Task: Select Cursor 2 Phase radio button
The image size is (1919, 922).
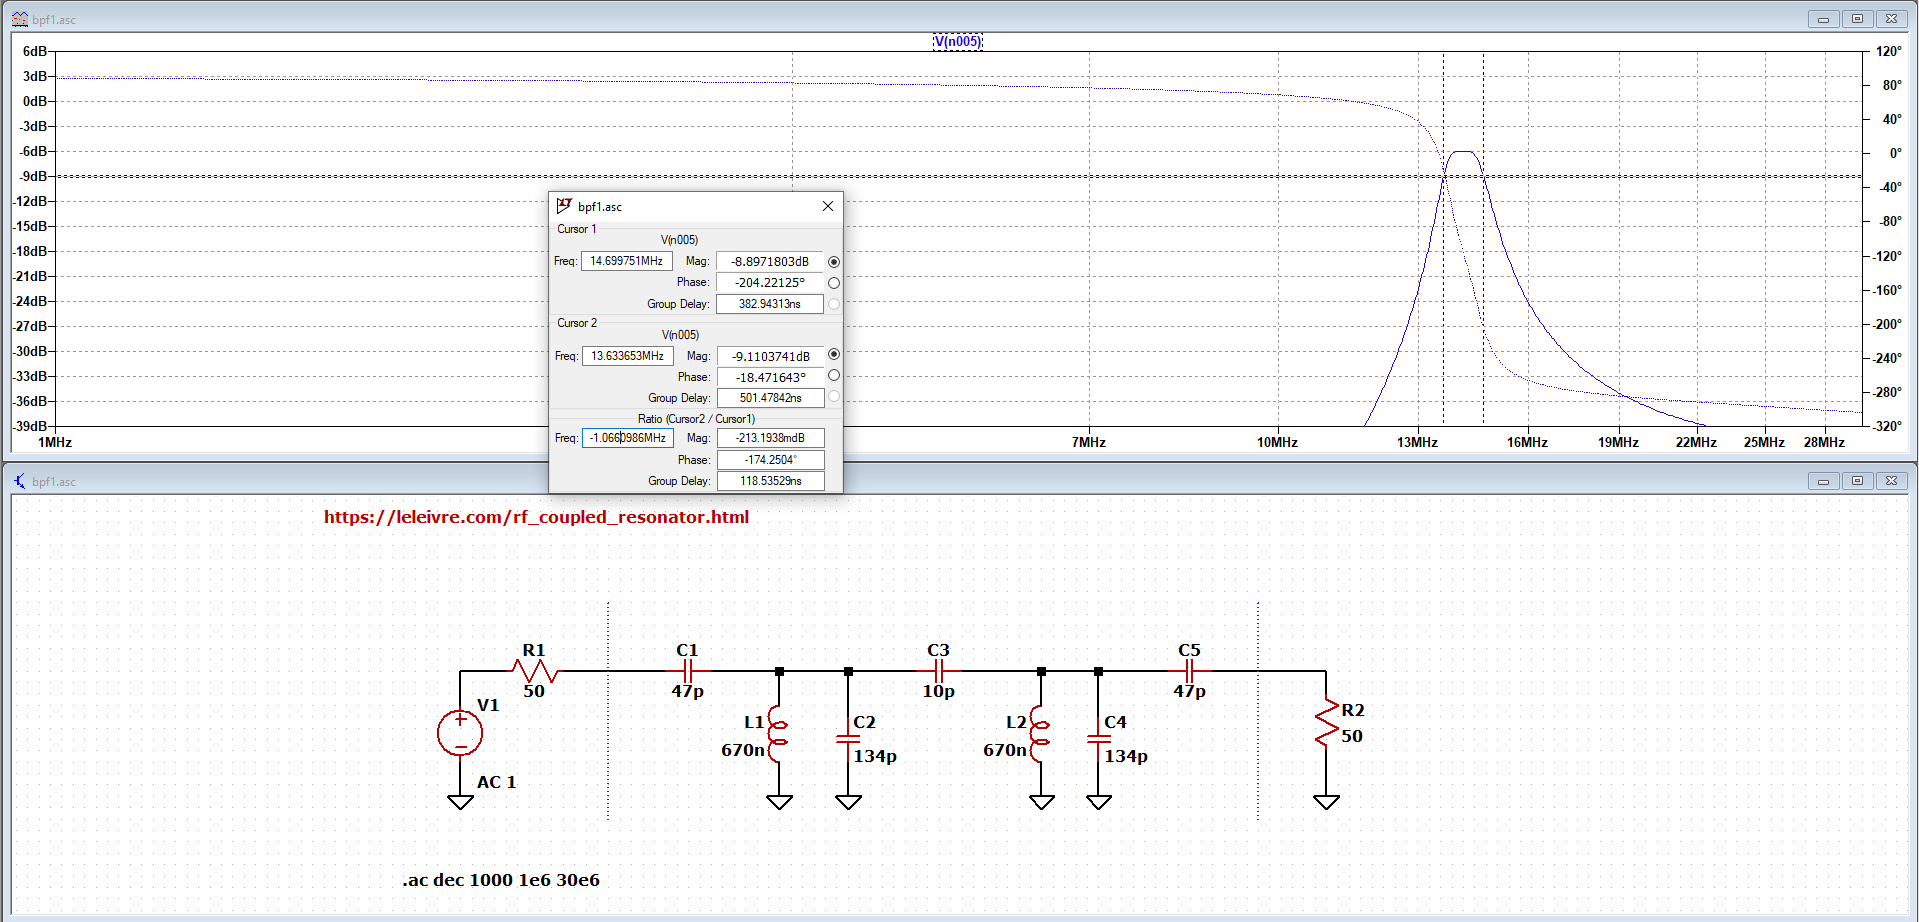Action: (x=834, y=376)
